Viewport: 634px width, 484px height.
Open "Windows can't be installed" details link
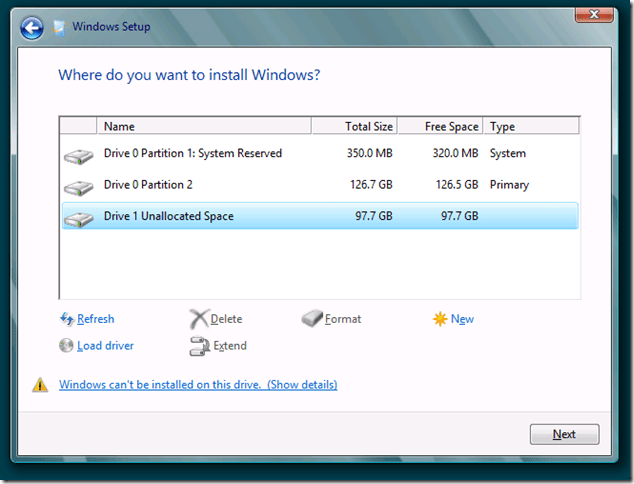[x=198, y=385]
